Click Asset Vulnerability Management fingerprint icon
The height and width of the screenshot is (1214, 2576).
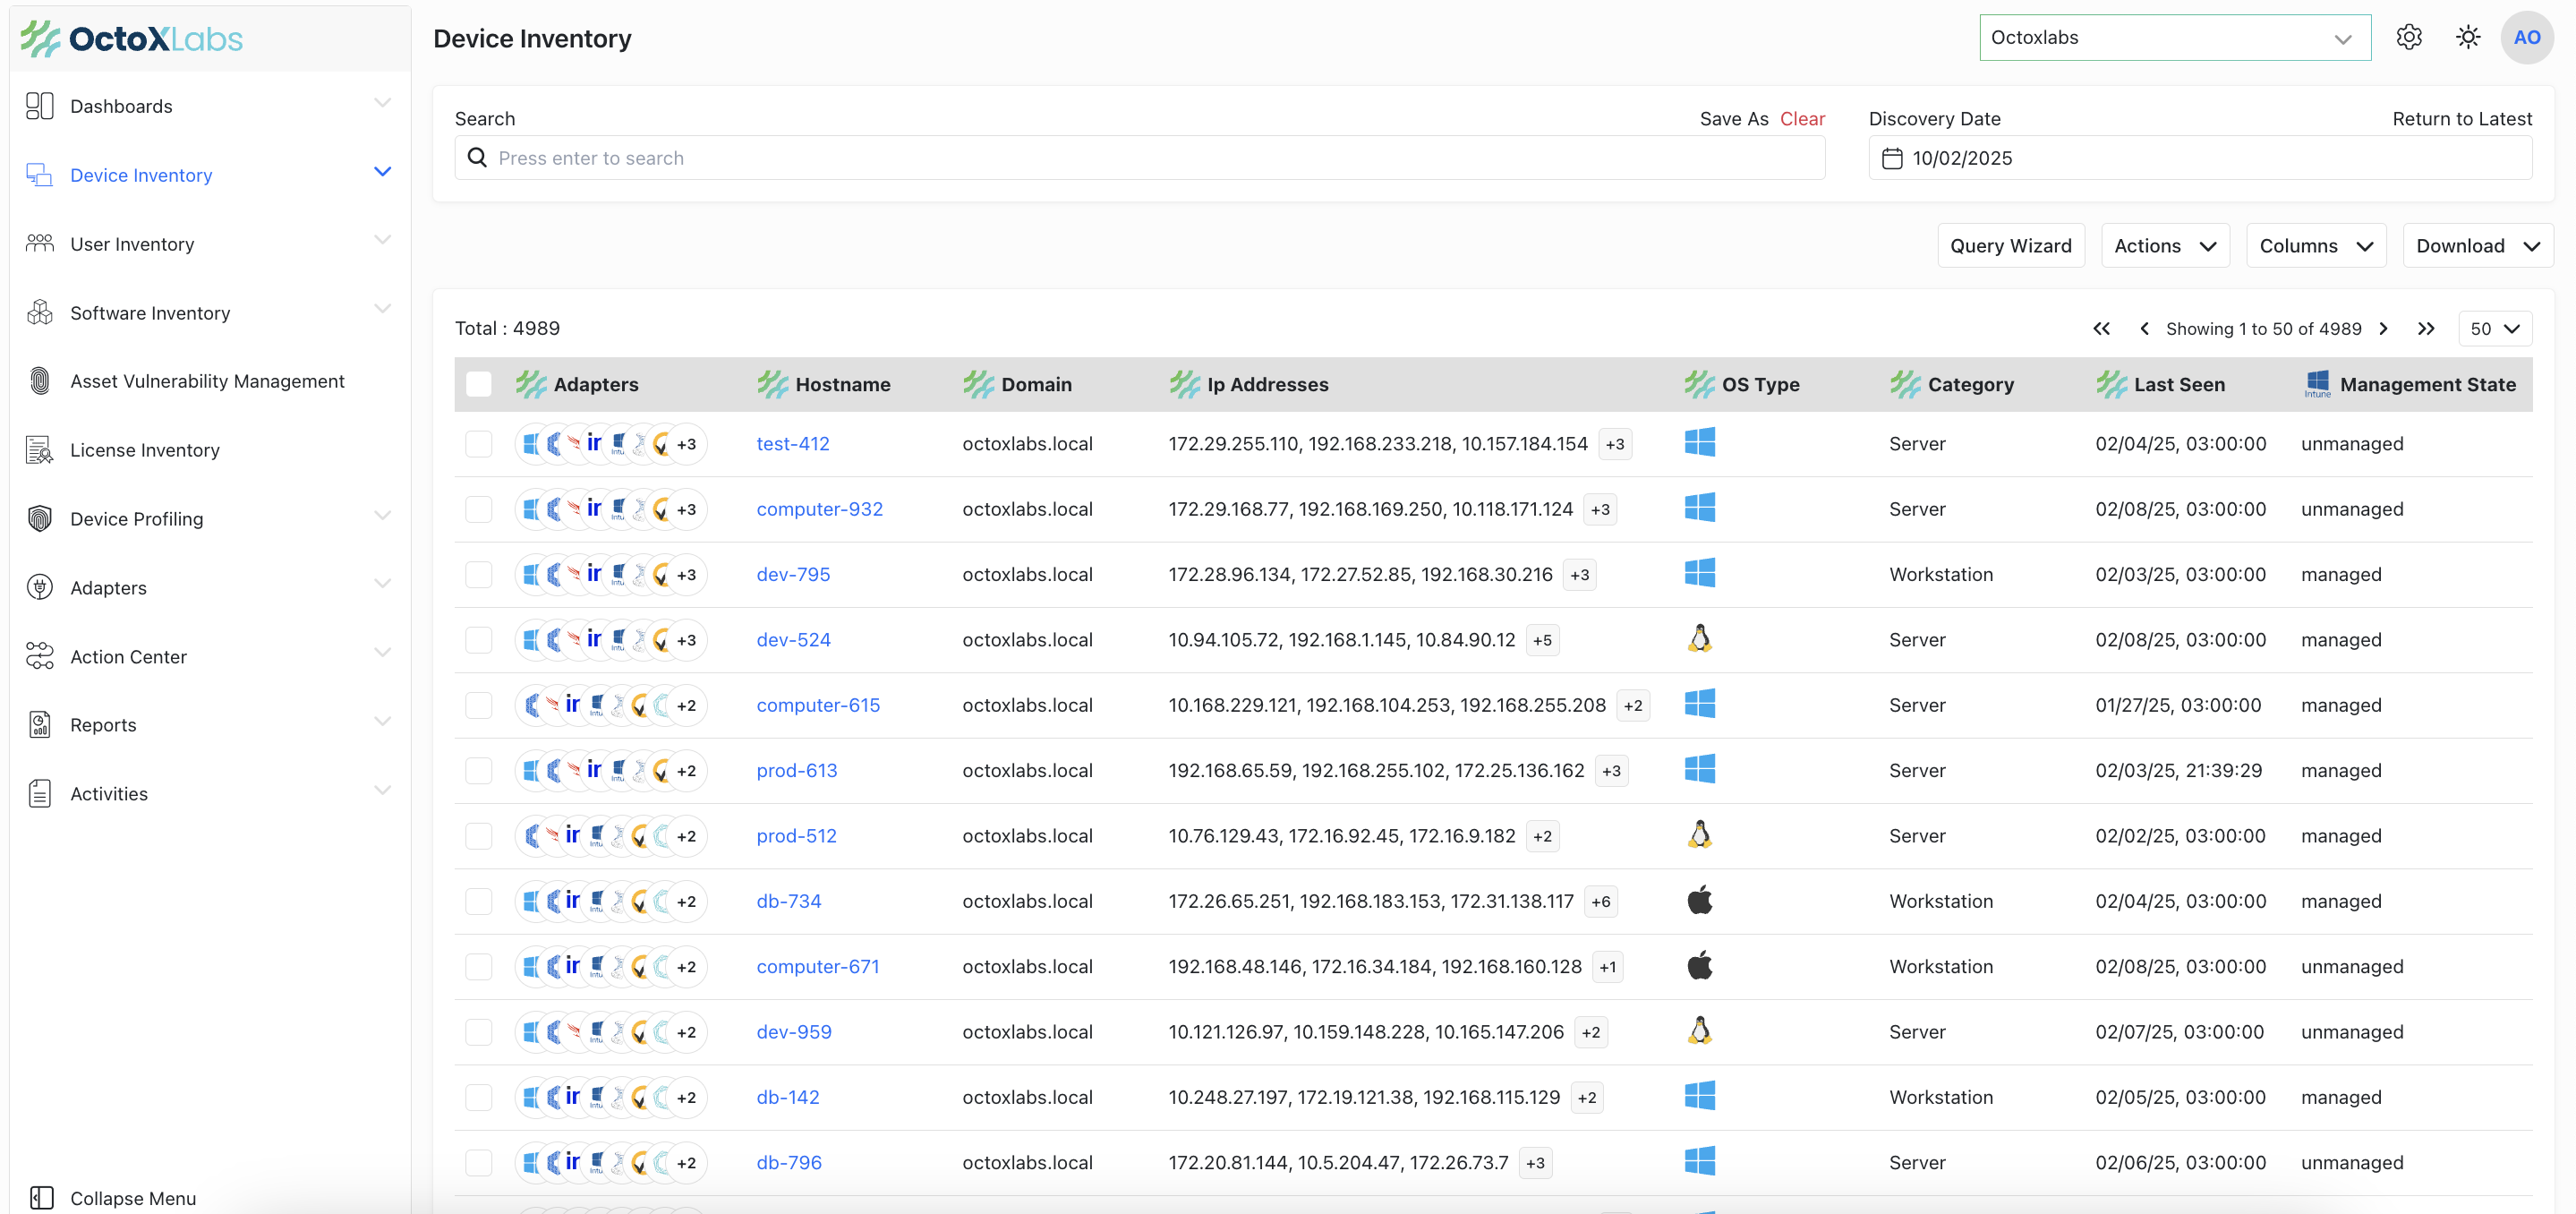click(x=40, y=381)
